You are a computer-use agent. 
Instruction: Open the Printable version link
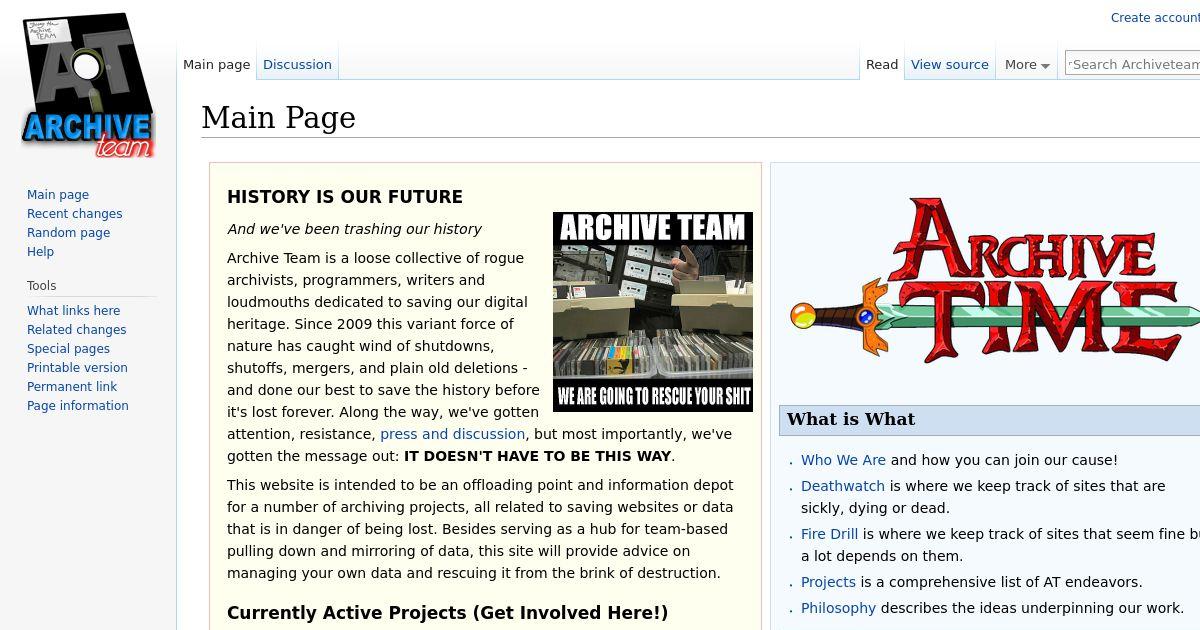tap(78, 368)
